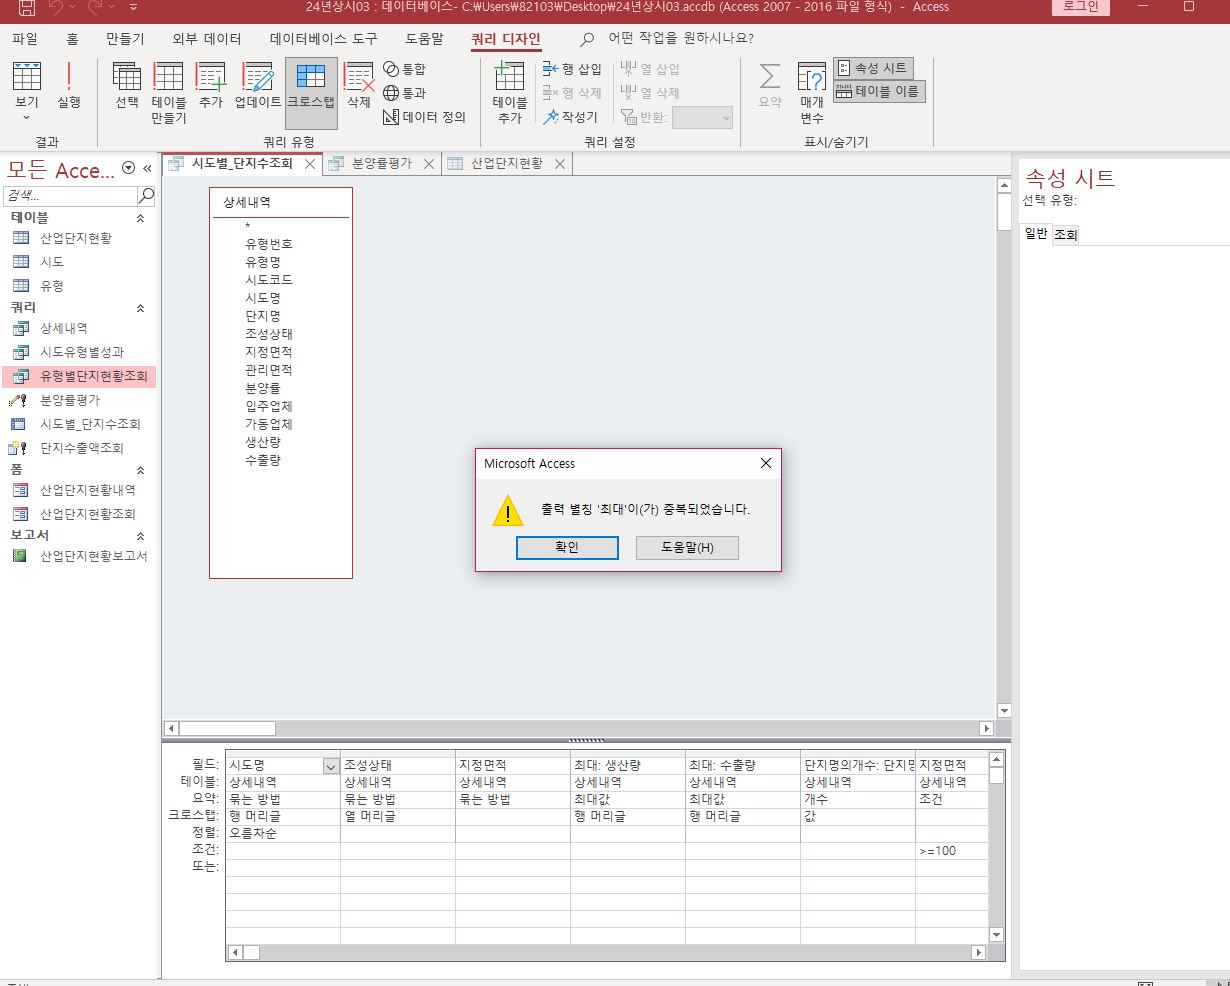Toggle the Table Names (테이블 이름) button
Image resolution: width=1230 pixels, height=986 pixels.
click(x=879, y=92)
